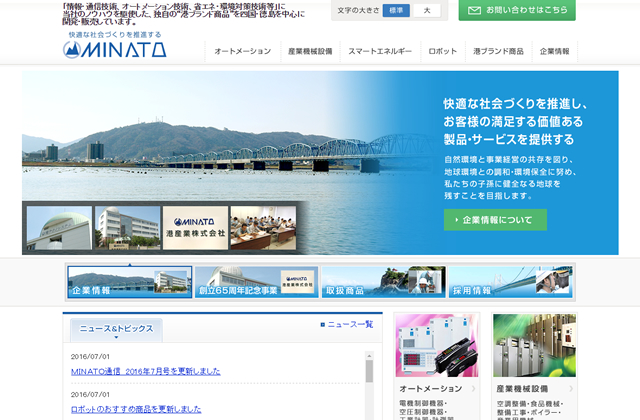Click the envelope icon on contact button

[474, 10]
